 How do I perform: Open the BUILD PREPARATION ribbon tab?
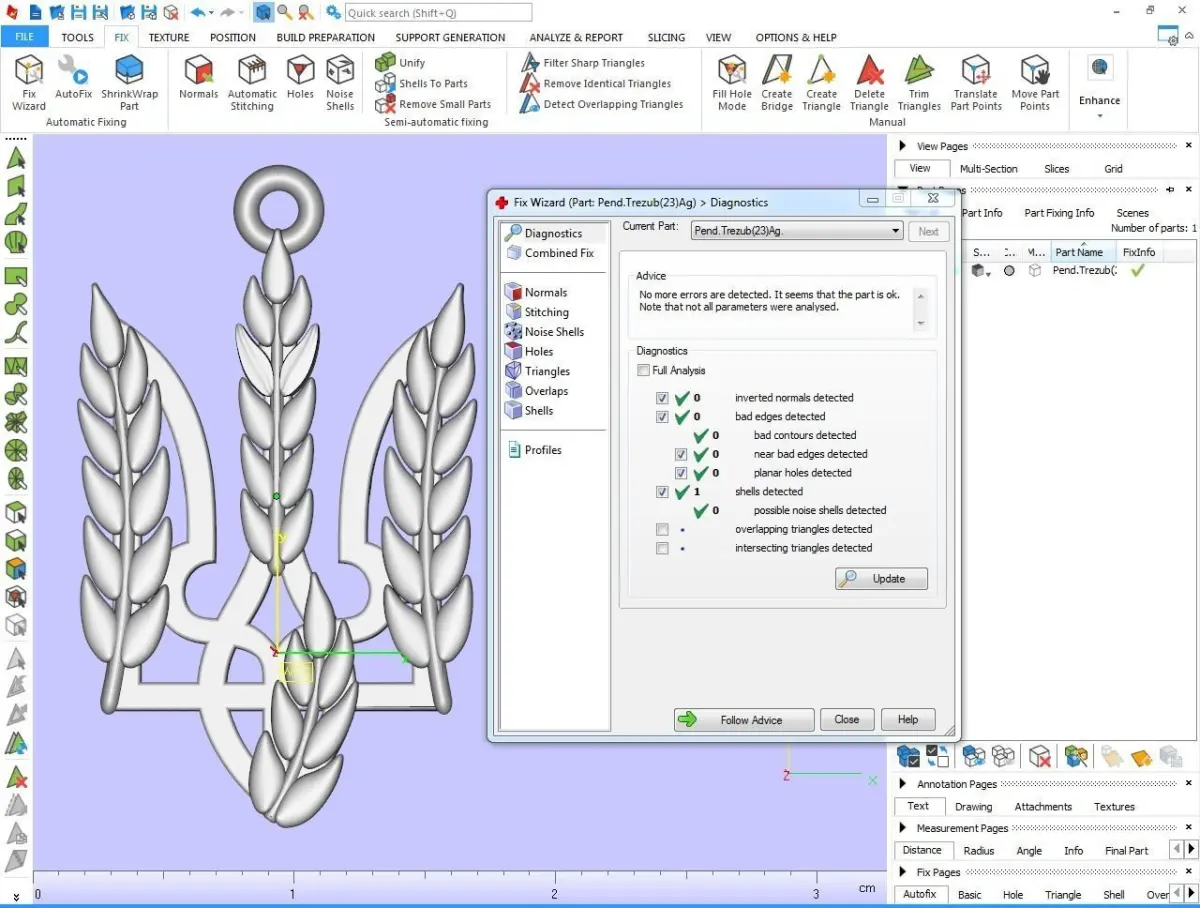click(x=326, y=37)
